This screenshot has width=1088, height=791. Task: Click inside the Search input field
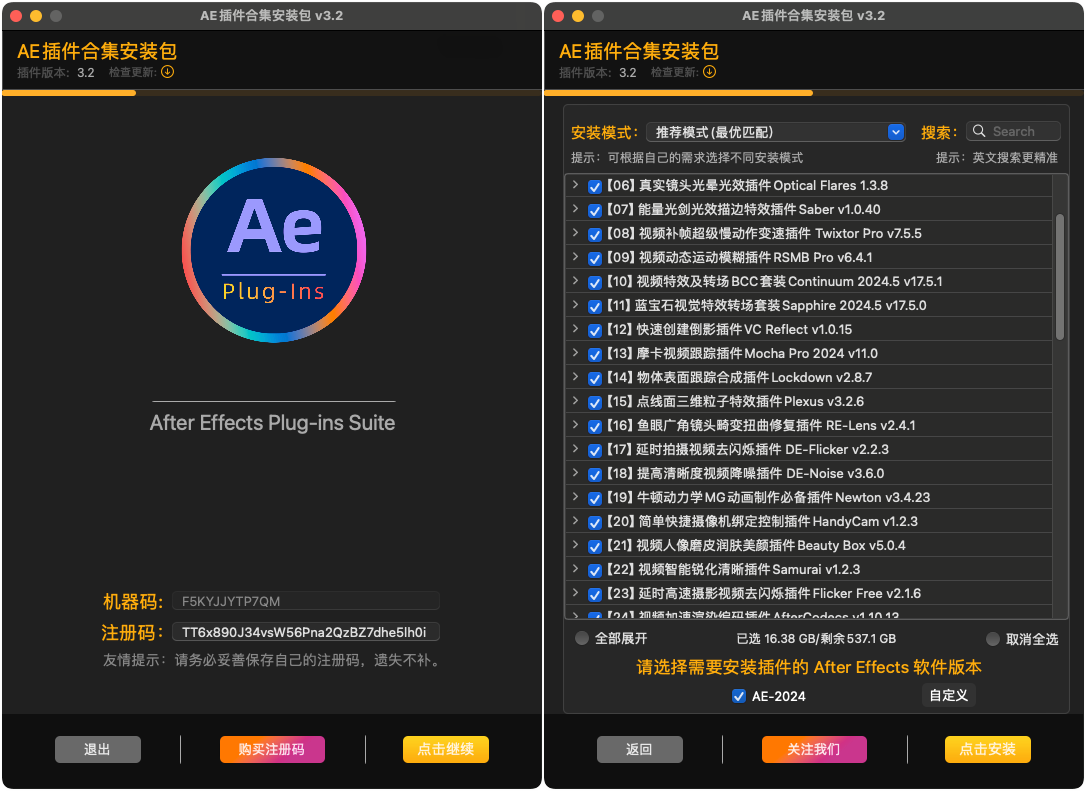pyautogui.click(x=1020, y=131)
